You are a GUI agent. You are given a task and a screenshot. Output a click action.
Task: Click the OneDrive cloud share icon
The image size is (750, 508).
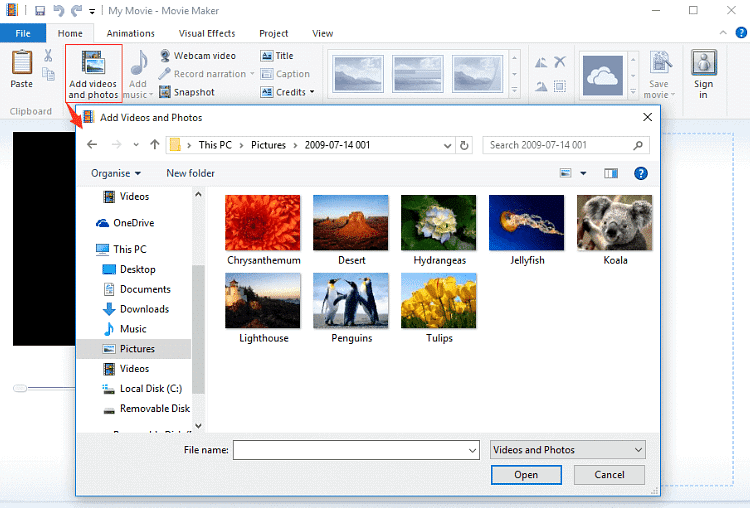pyautogui.click(x=603, y=75)
